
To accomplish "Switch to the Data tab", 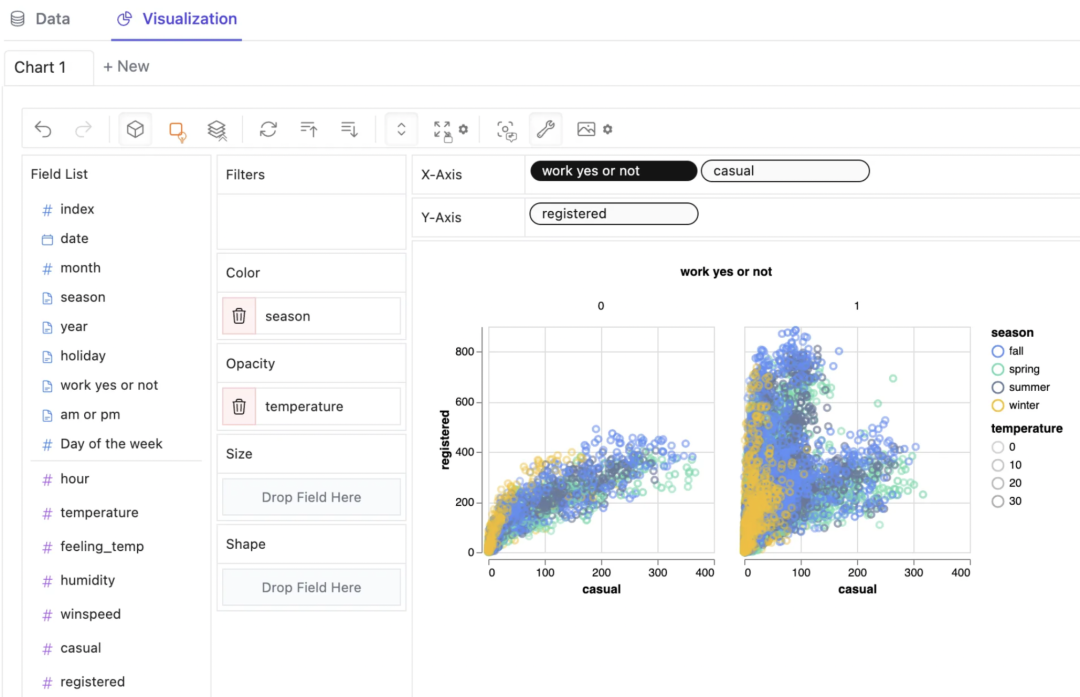I will (x=41, y=19).
